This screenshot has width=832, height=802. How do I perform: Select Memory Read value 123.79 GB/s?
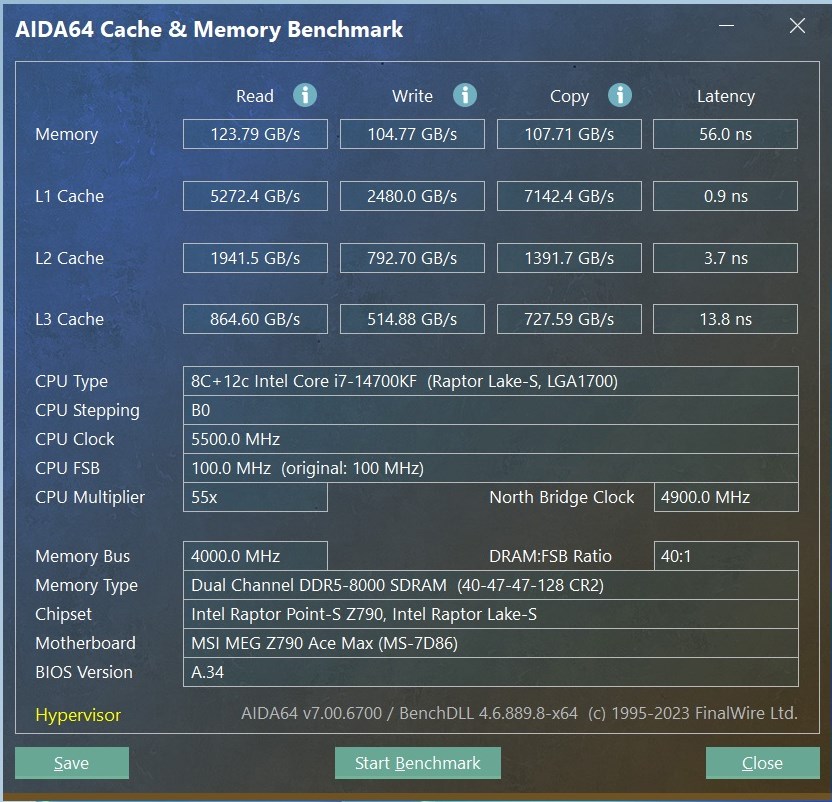click(255, 134)
